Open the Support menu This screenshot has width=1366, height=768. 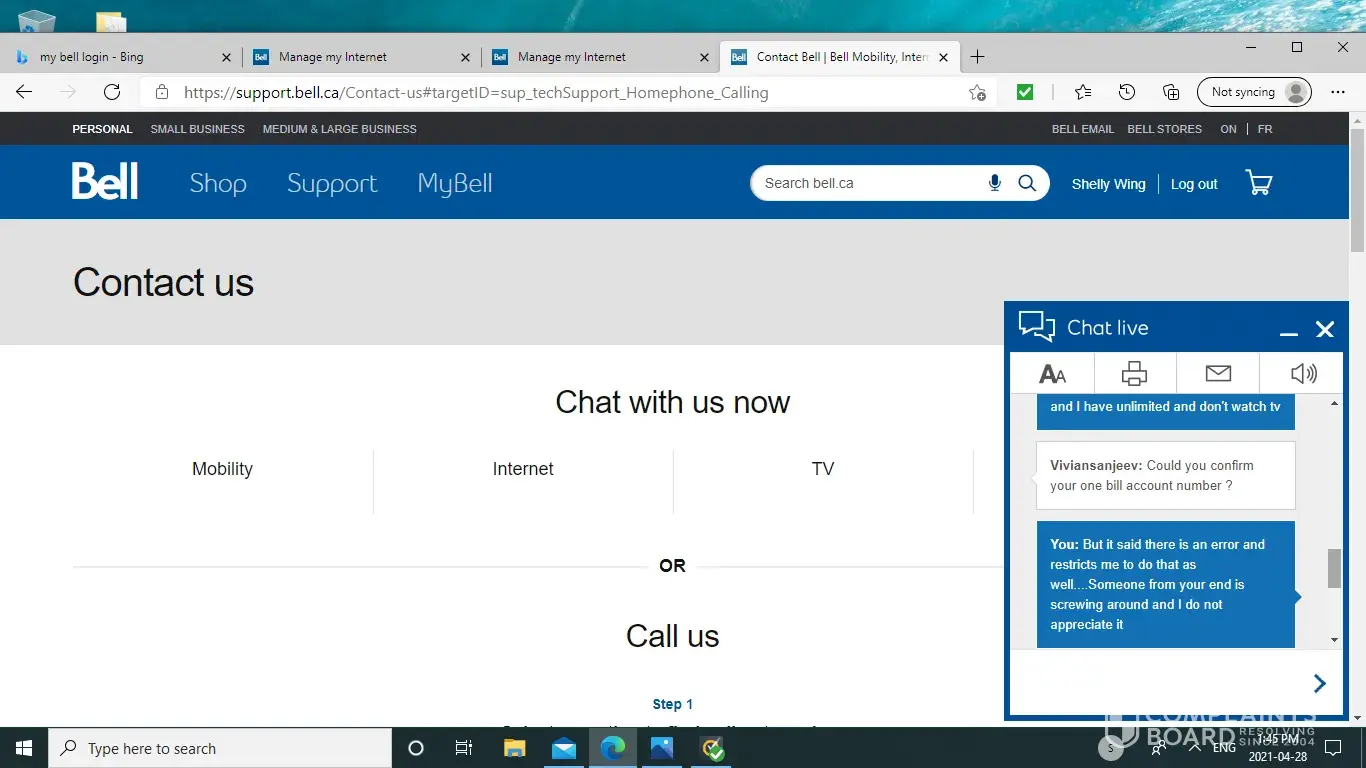(x=332, y=183)
